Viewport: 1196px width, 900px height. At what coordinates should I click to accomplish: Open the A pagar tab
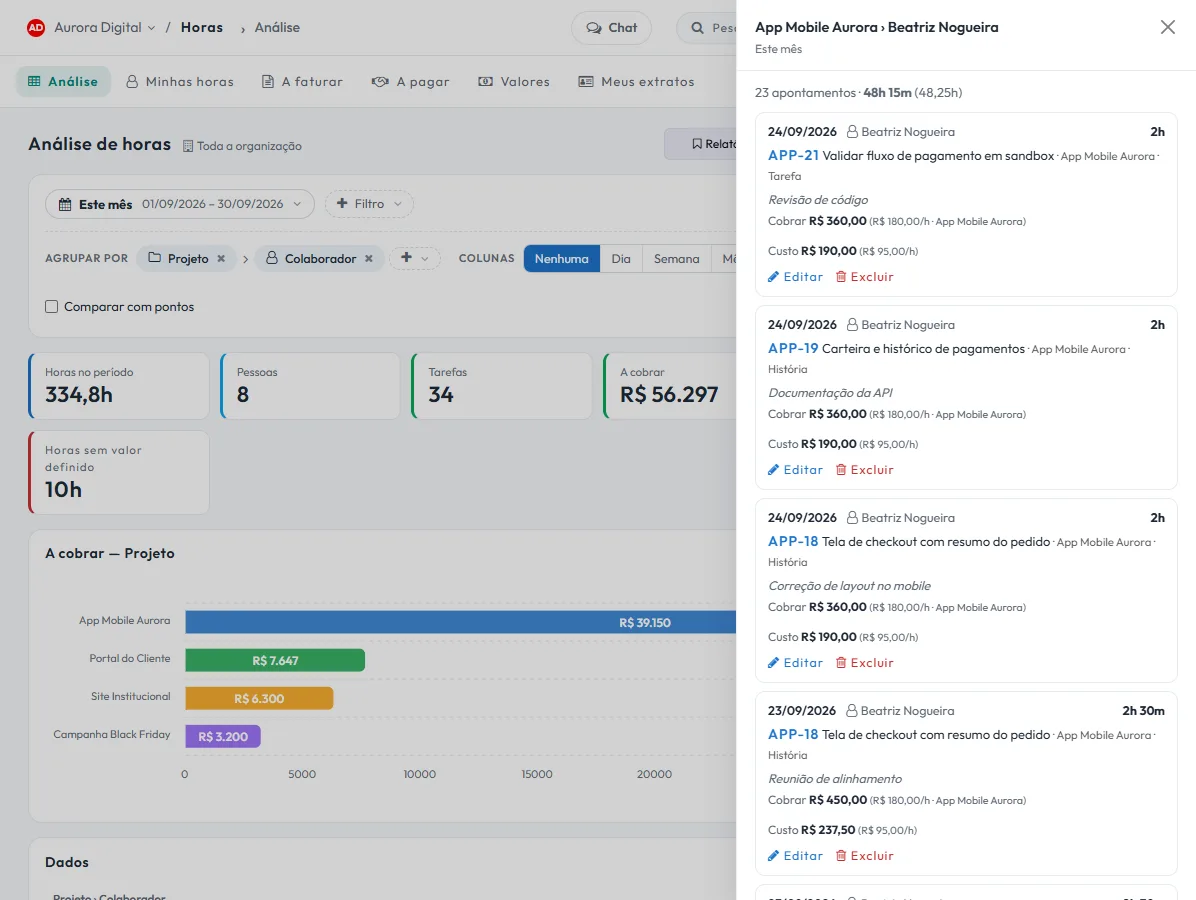410,82
